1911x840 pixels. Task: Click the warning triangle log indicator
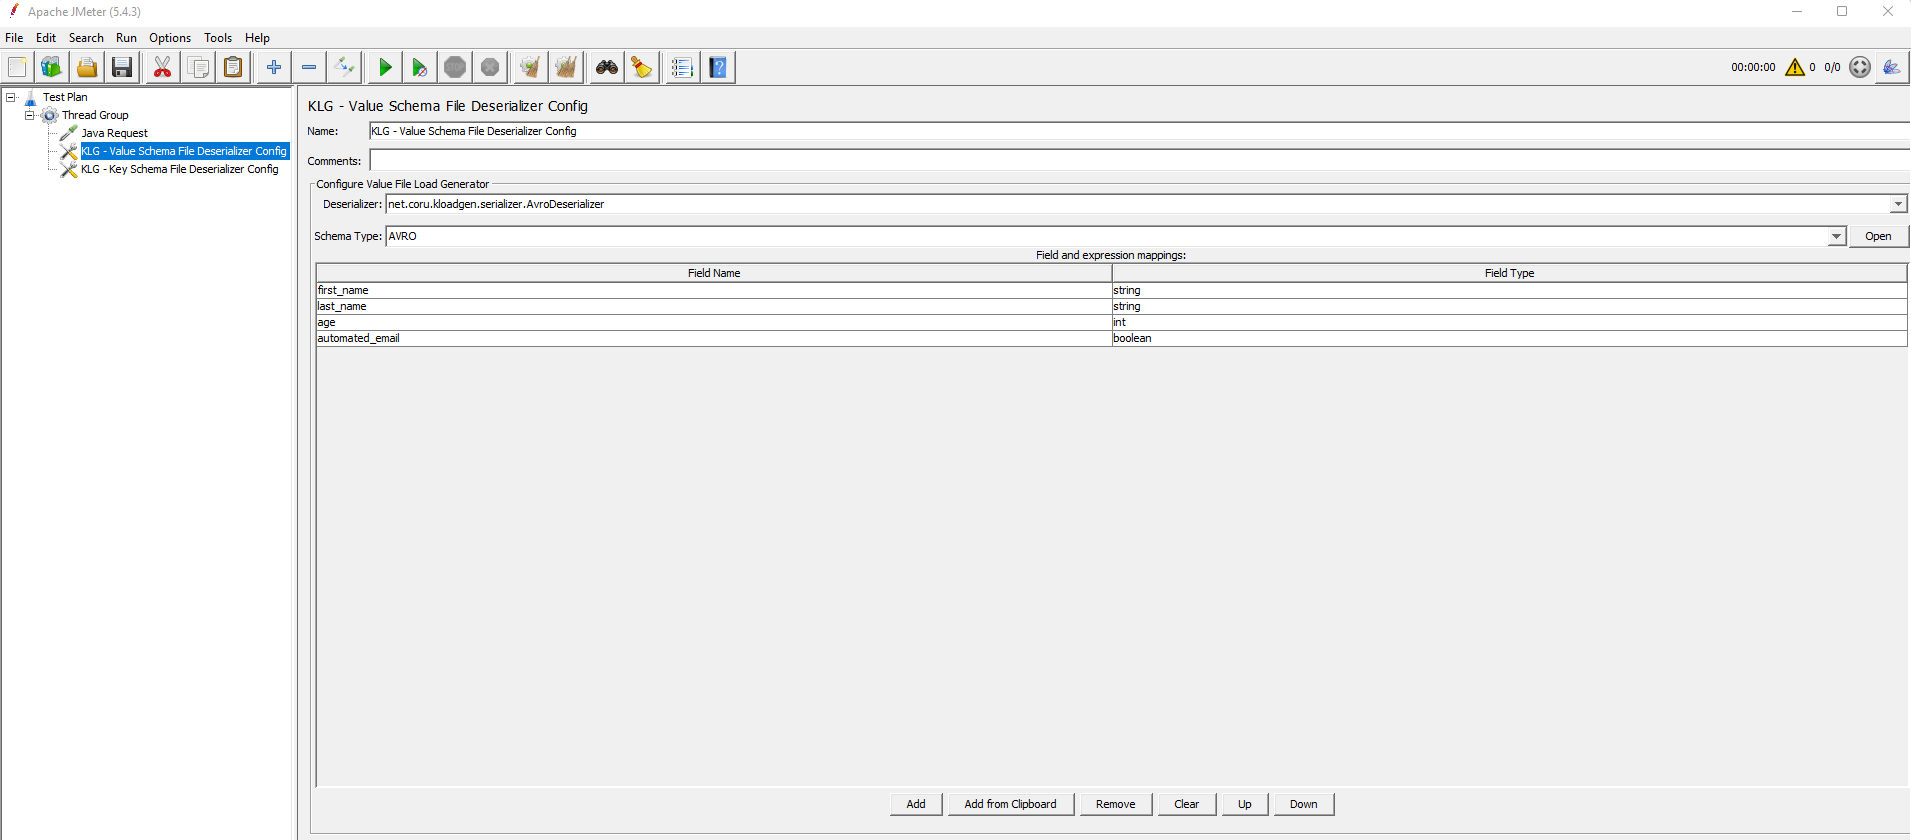coord(1795,67)
